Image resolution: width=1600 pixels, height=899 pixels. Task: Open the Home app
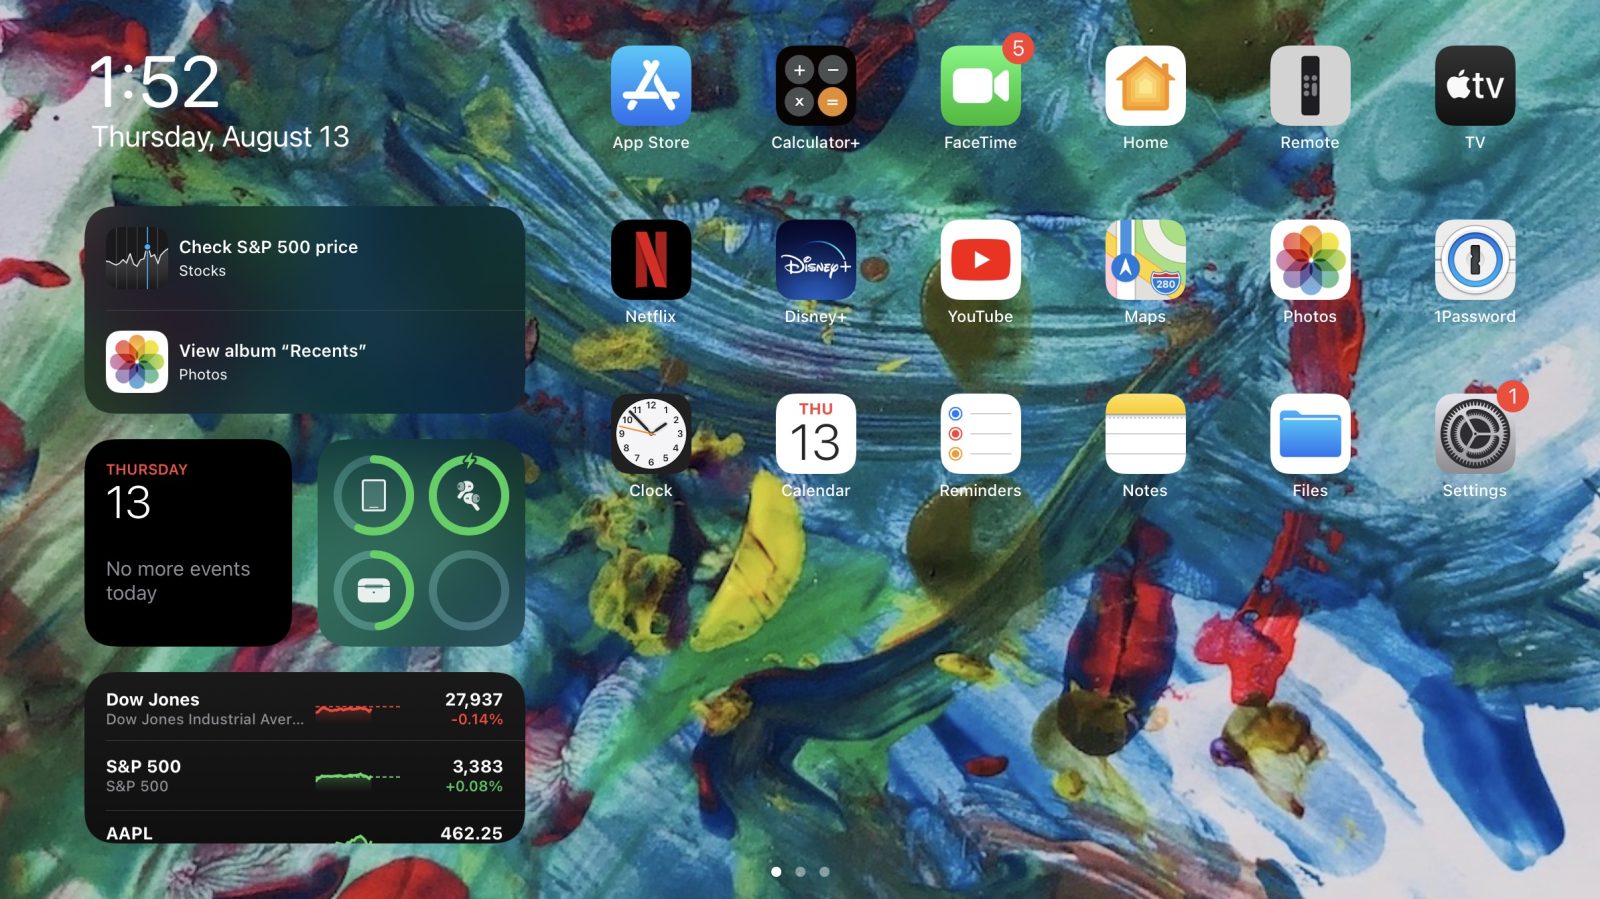(1145, 86)
